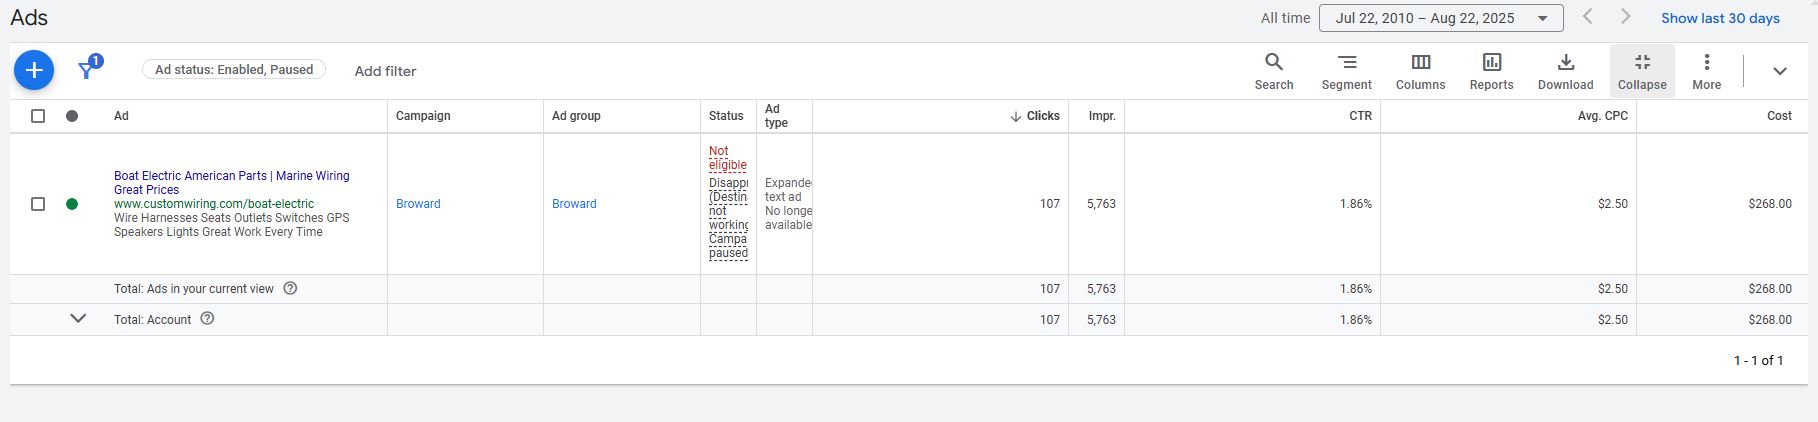Sort by the Impr. column header

click(x=1102, y=116)
